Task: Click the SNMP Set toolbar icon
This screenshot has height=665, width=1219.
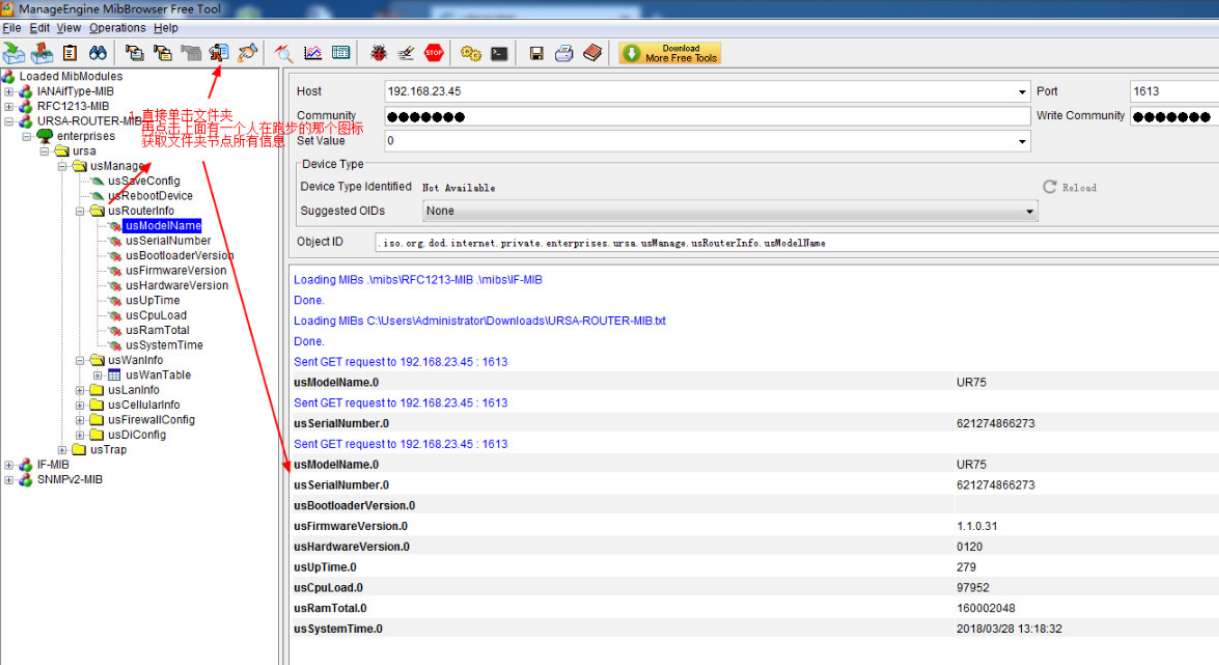Action: pyautogui.click(x=247, y=53)
